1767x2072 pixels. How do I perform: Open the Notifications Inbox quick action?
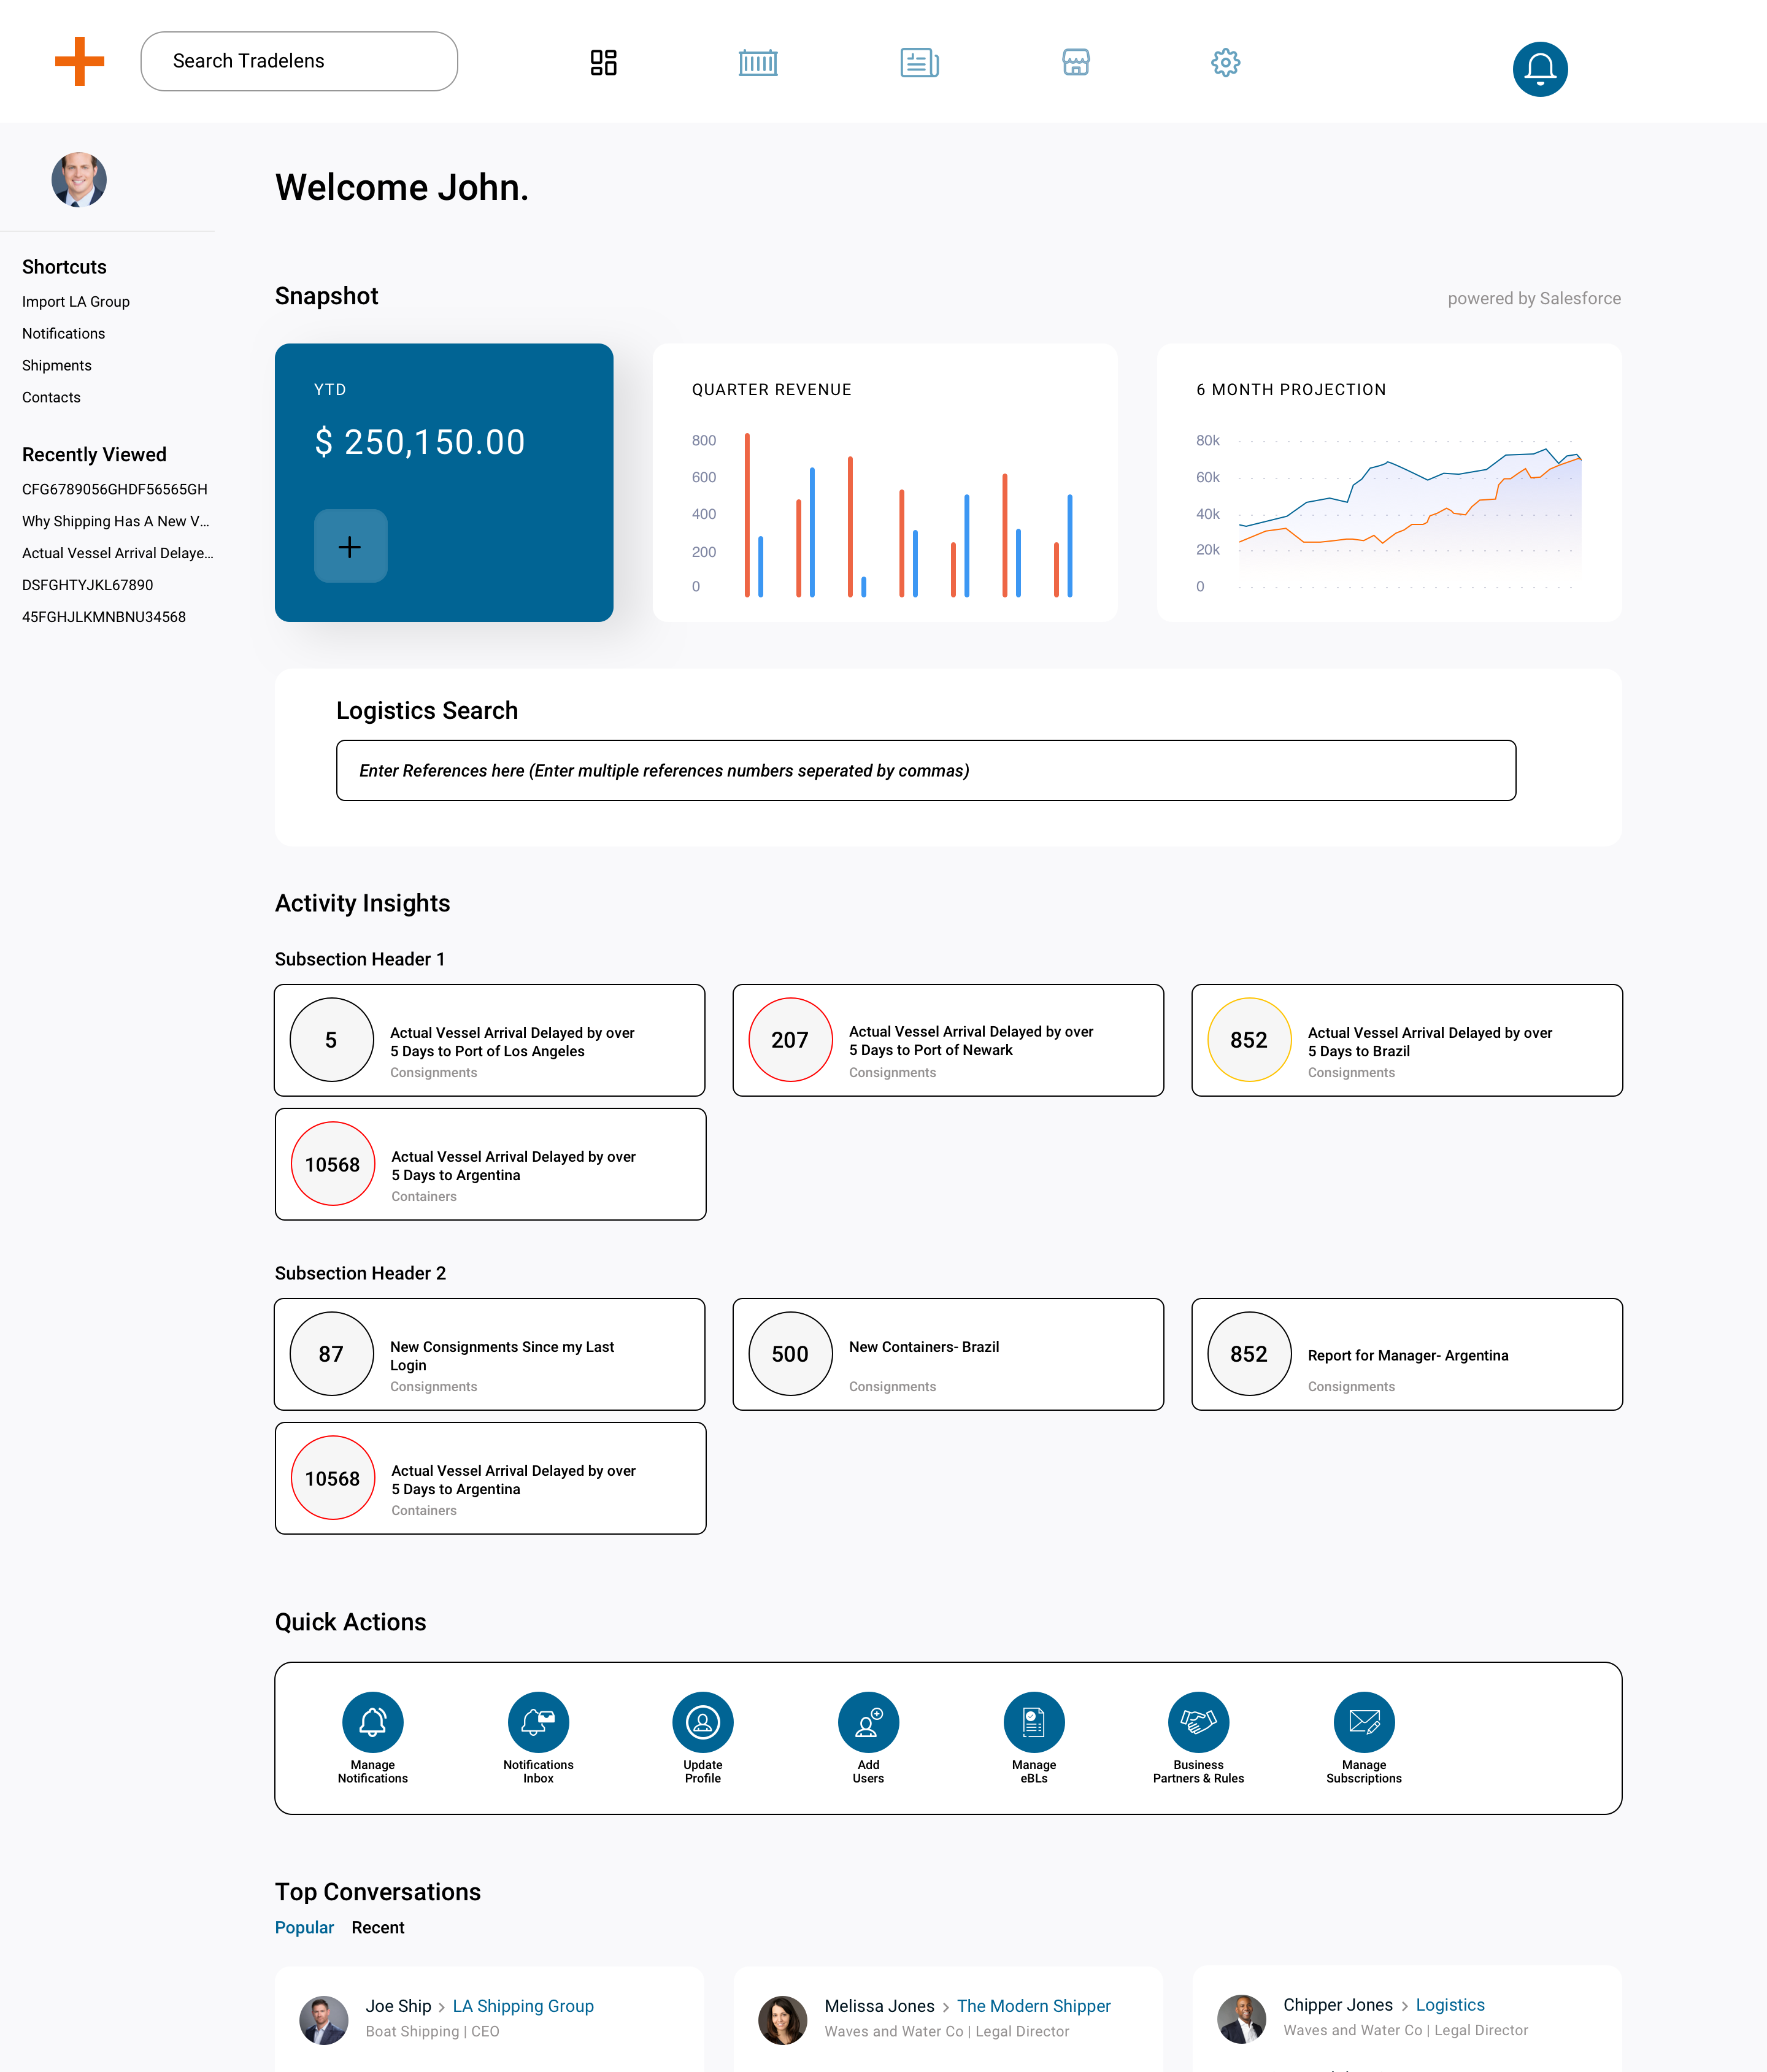click(x=538, y=1721)
